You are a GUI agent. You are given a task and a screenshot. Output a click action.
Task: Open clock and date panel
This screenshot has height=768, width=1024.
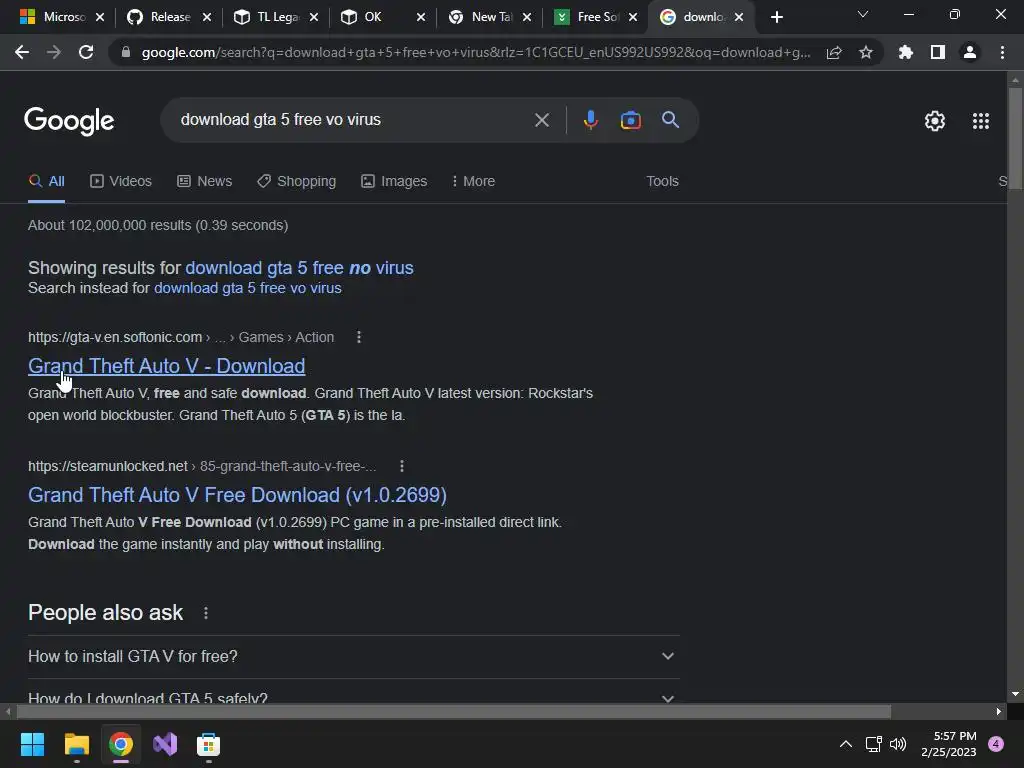pyautogui.click(x=949, y=744)
